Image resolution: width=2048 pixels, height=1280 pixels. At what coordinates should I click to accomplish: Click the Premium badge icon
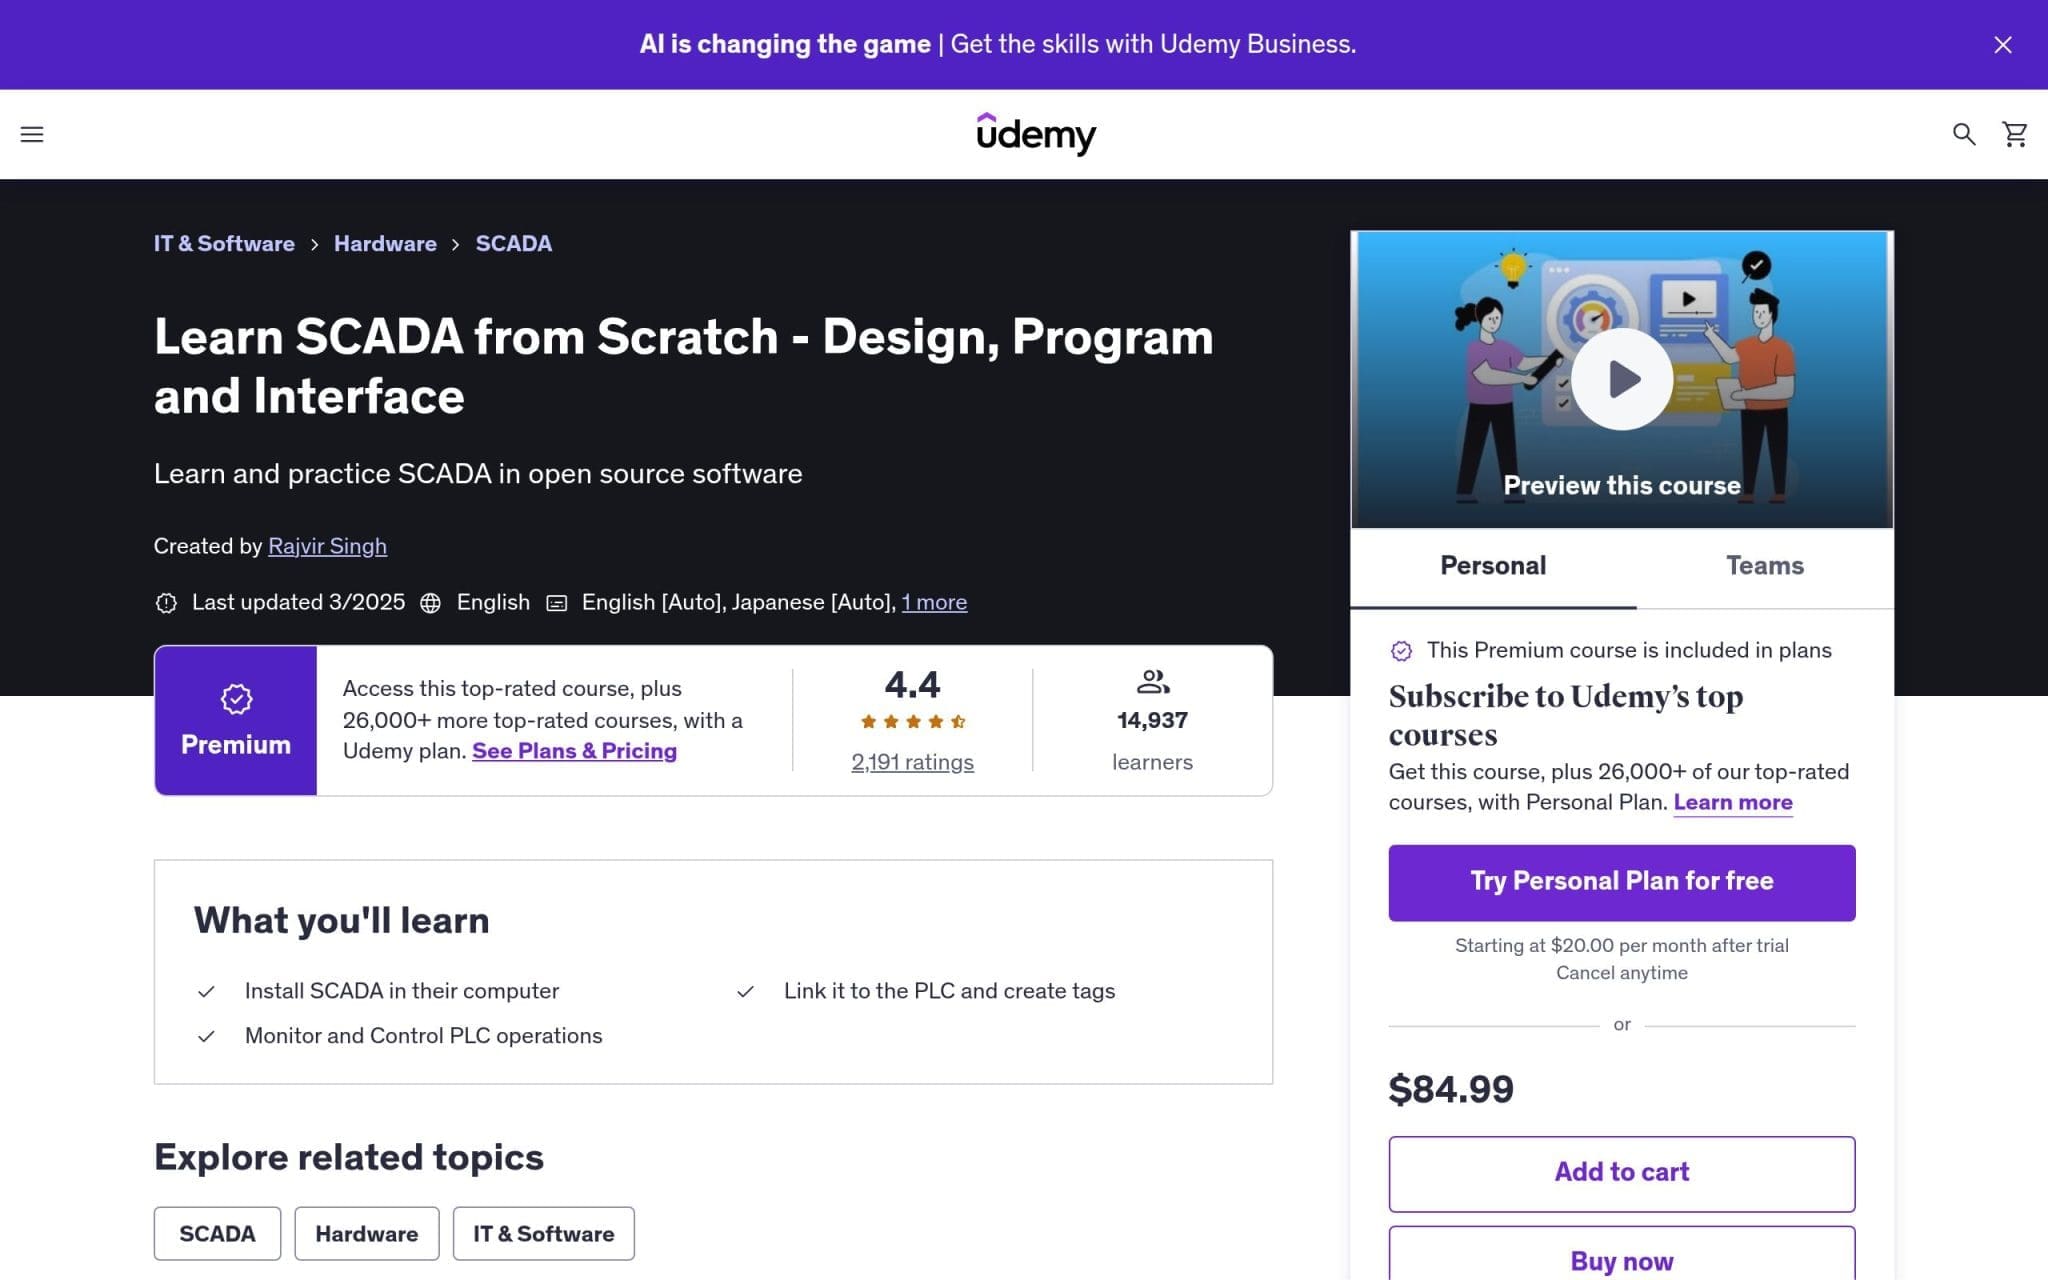[236, 699]
